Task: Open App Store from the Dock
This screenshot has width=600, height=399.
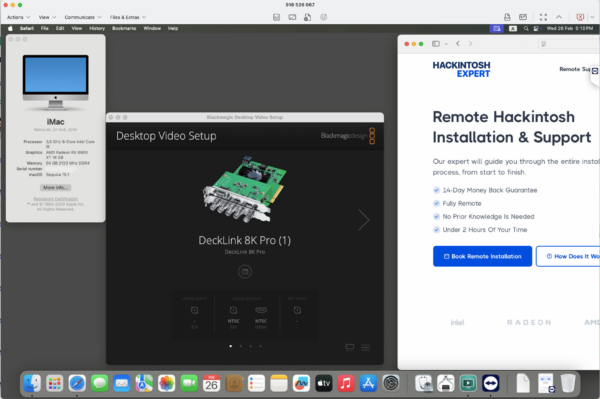Action: [368, 383]
